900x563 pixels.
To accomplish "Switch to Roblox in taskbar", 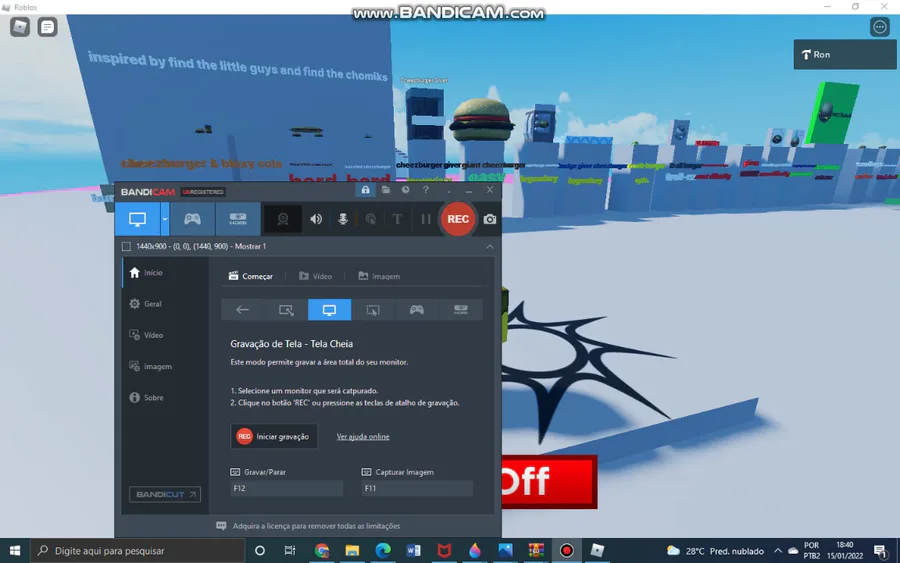I will coord(597,551).
